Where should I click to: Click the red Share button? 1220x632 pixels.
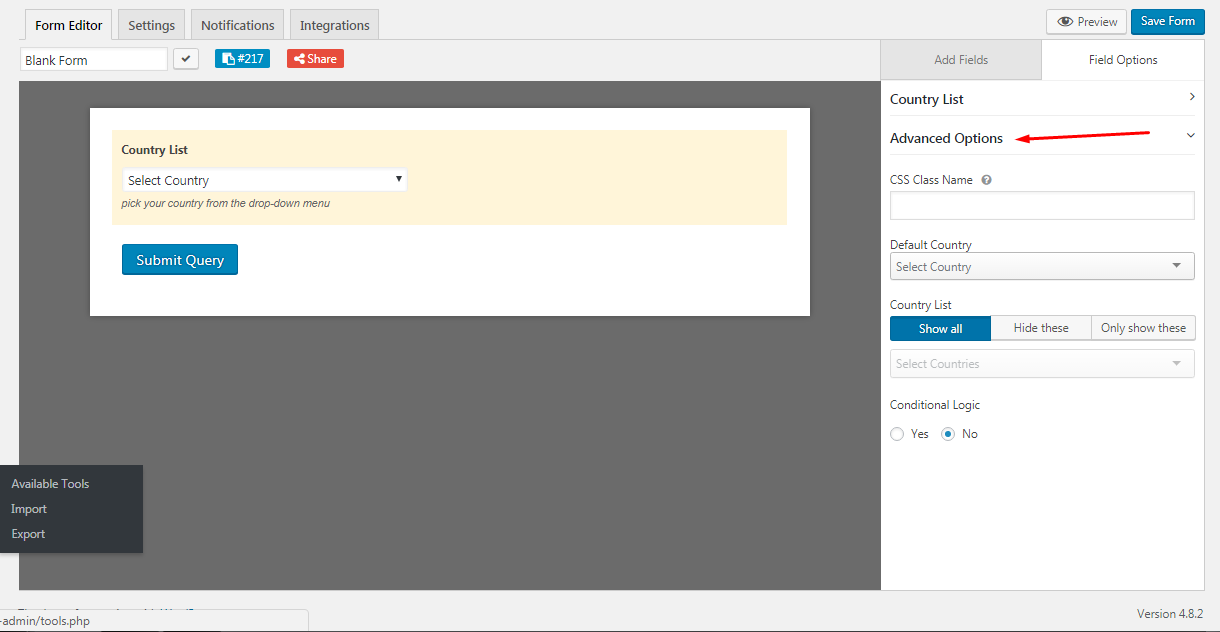[x=315, y=59]
